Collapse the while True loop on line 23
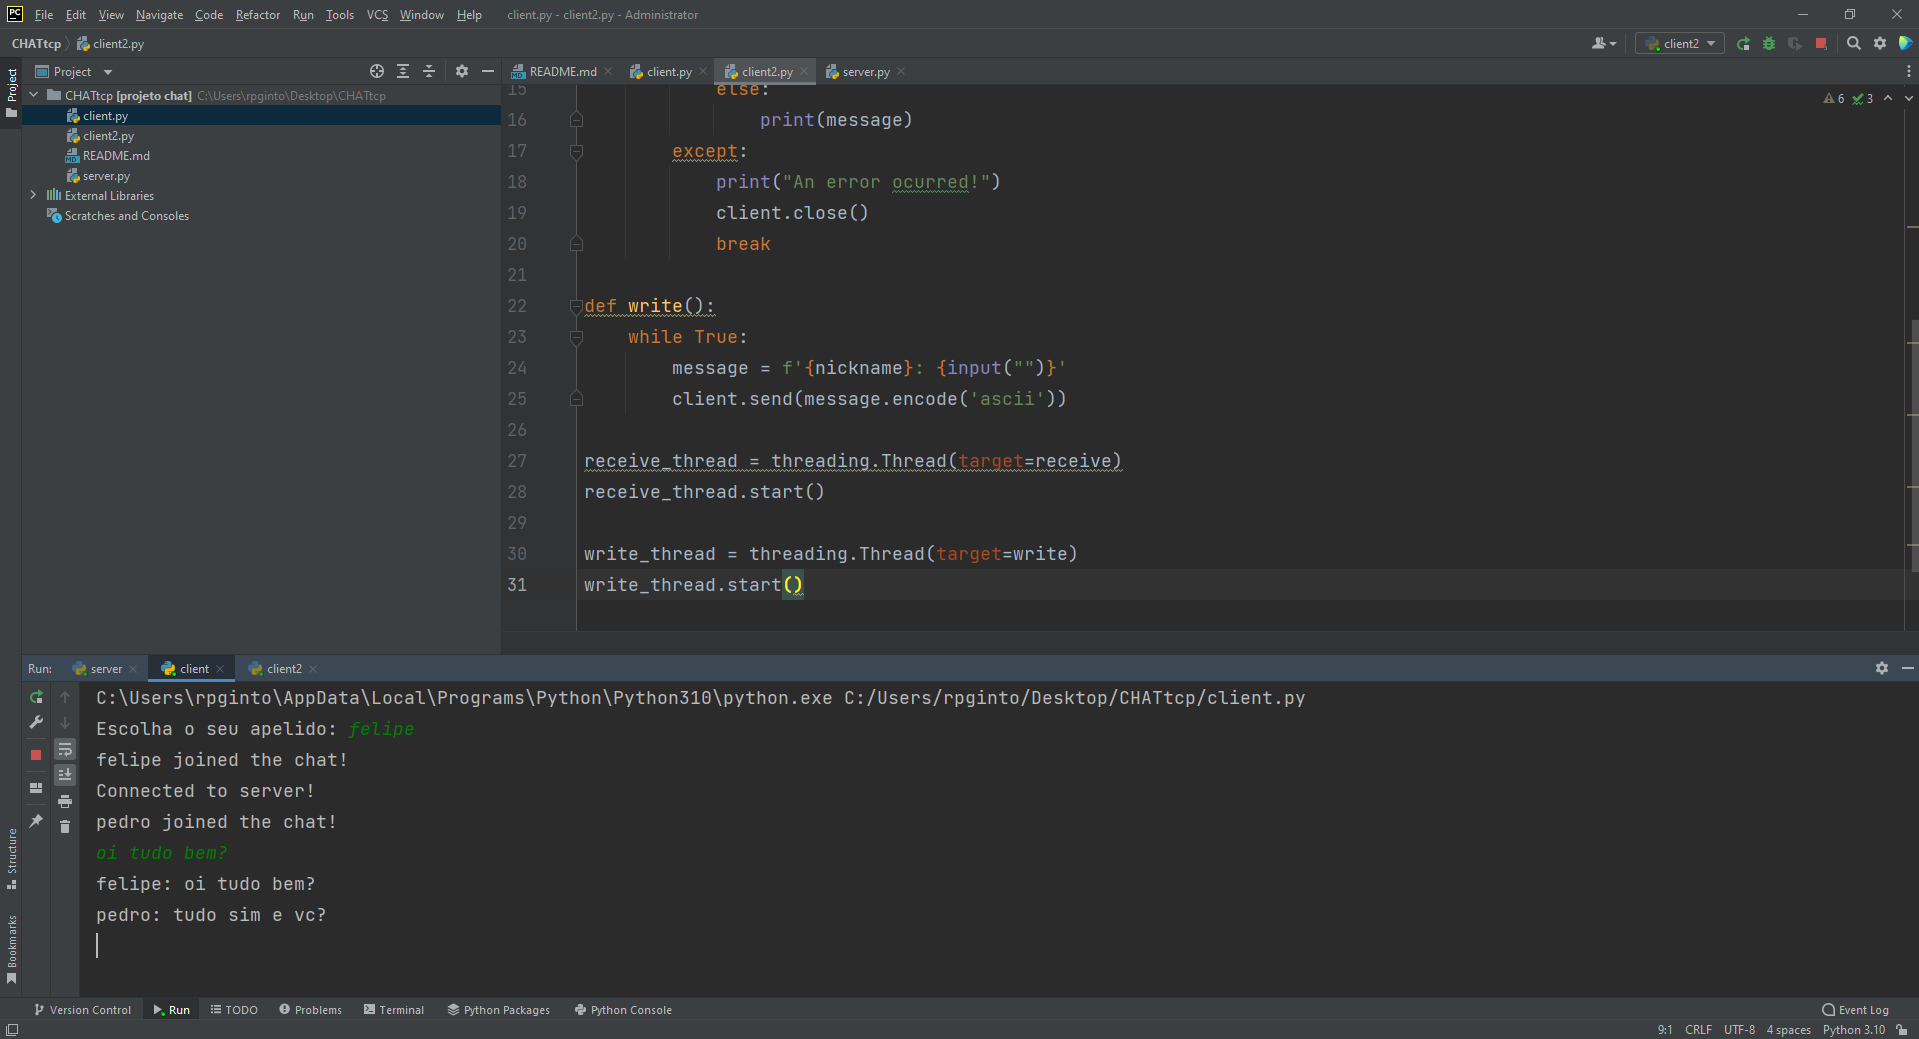This screenshot has width=1919, height=1039. point(576,337)
